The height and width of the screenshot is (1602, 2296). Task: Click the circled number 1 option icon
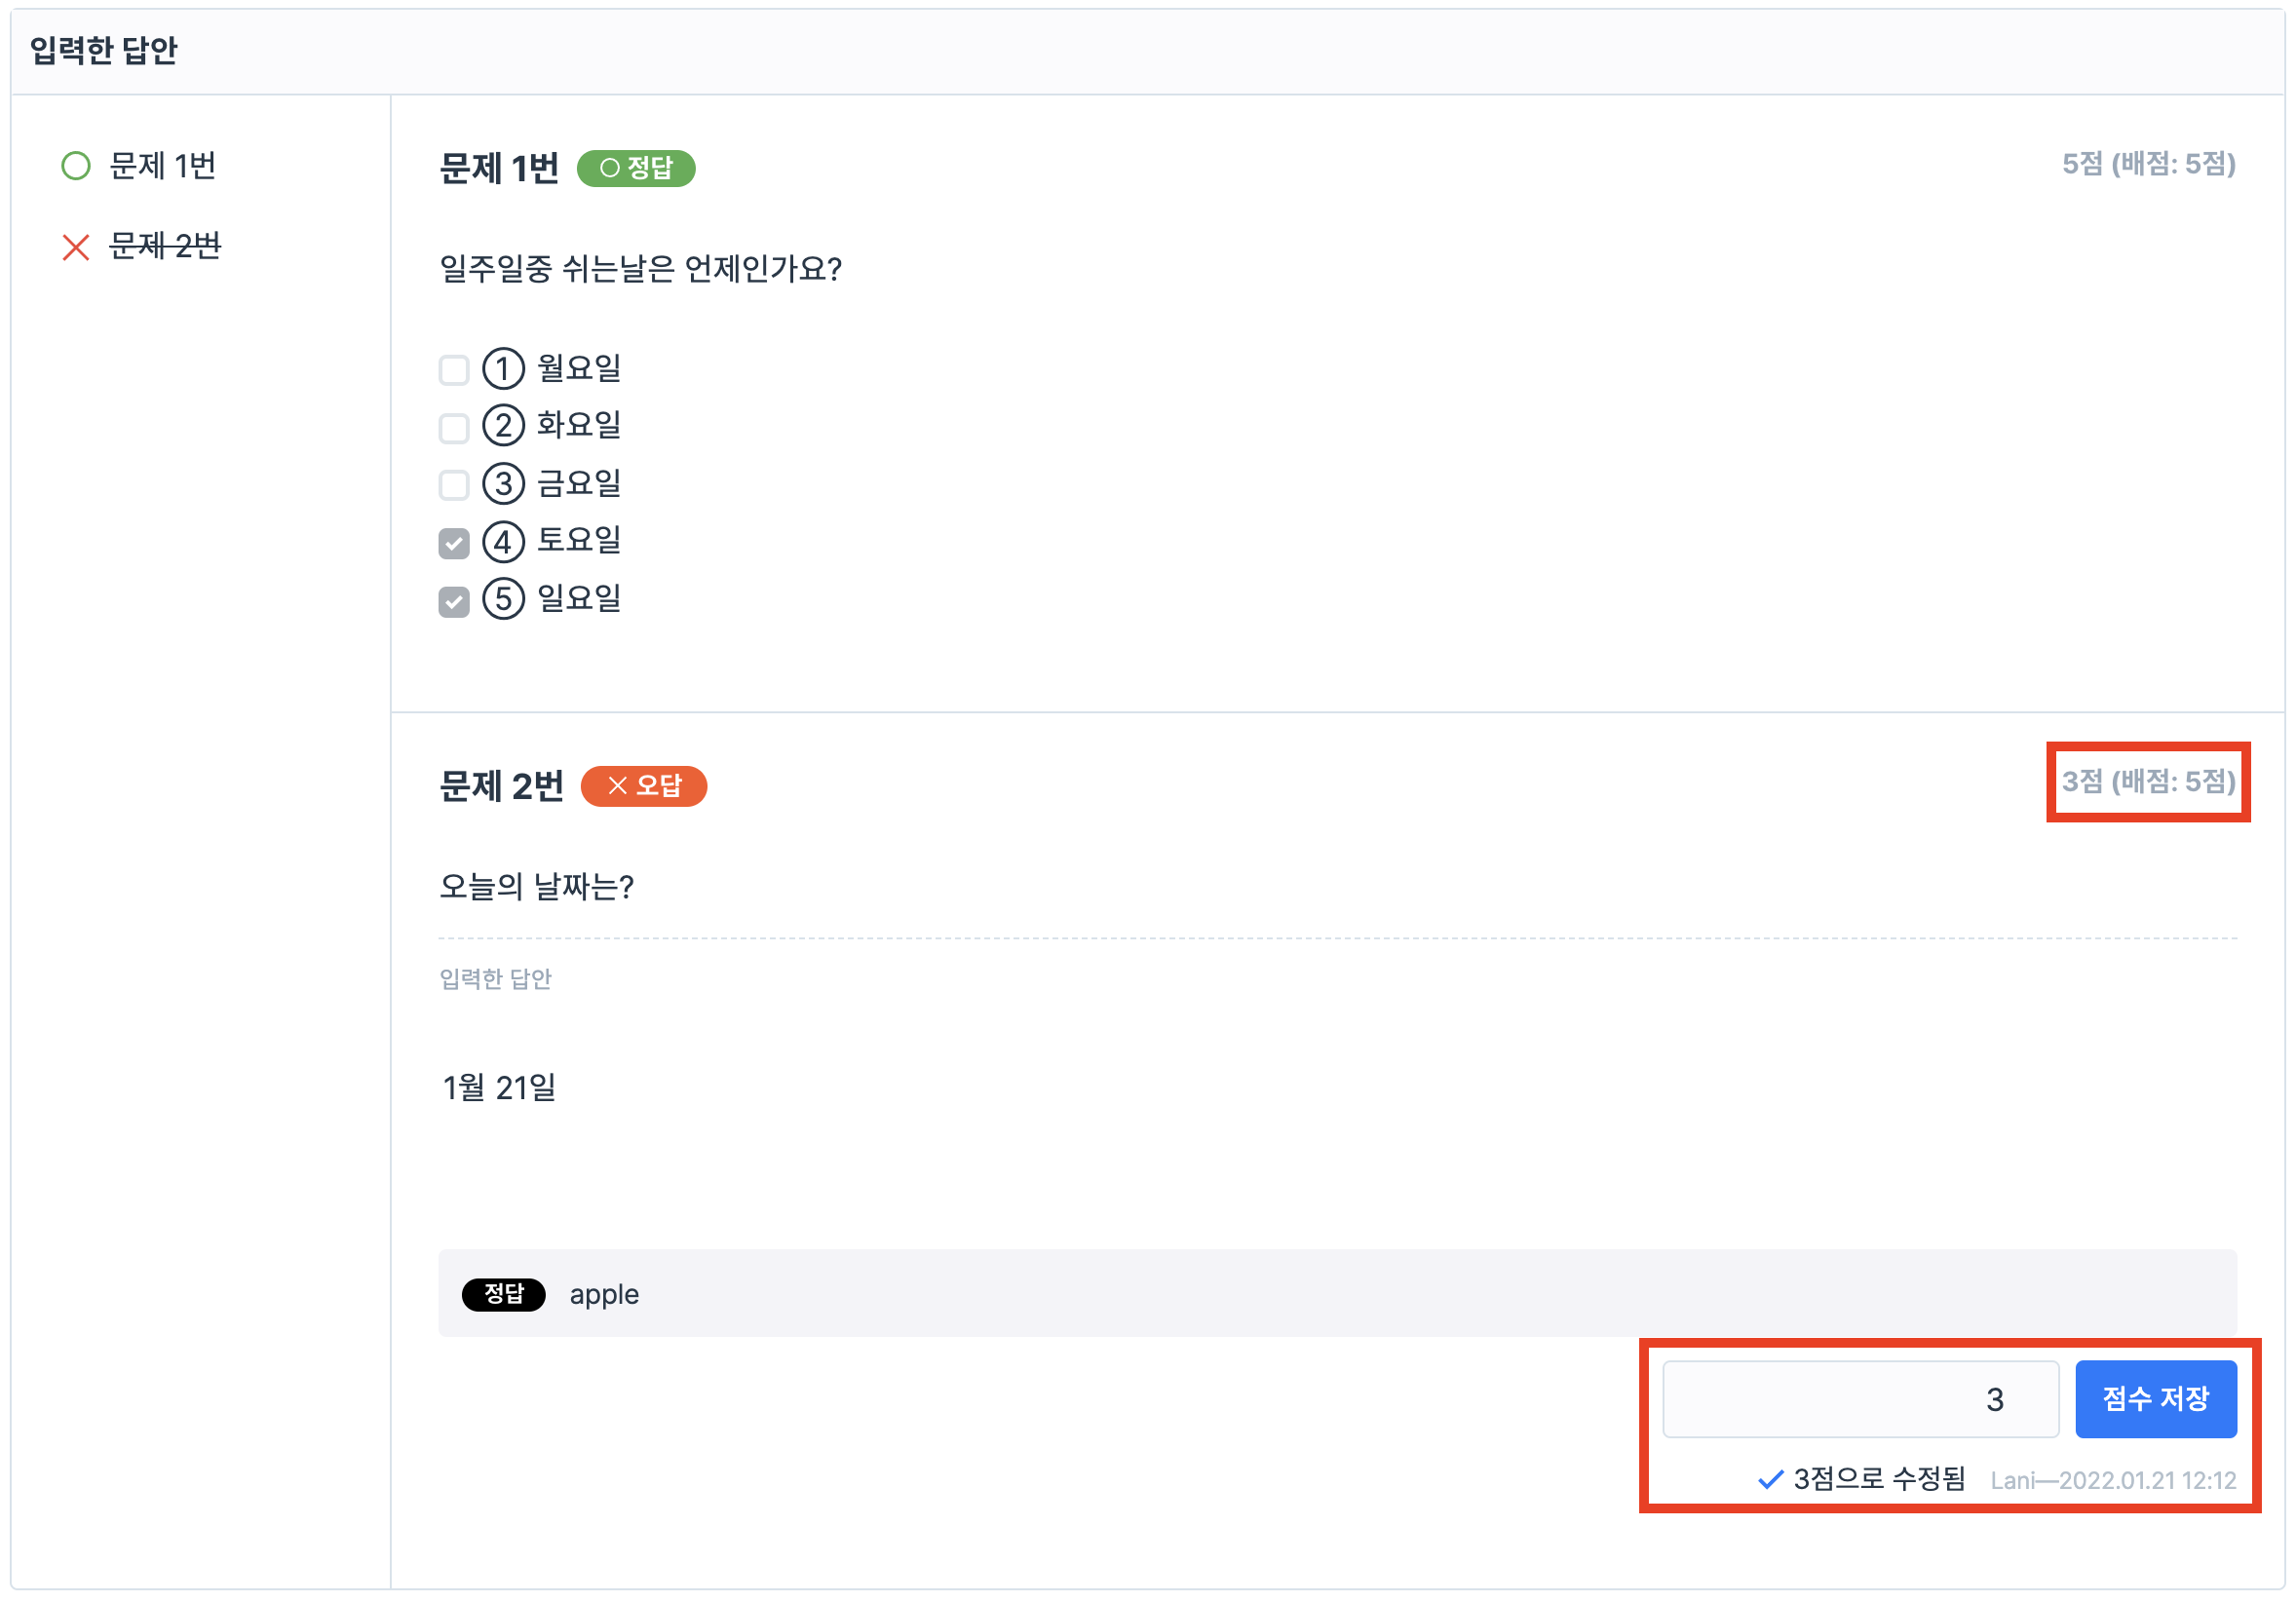(504, 368)
